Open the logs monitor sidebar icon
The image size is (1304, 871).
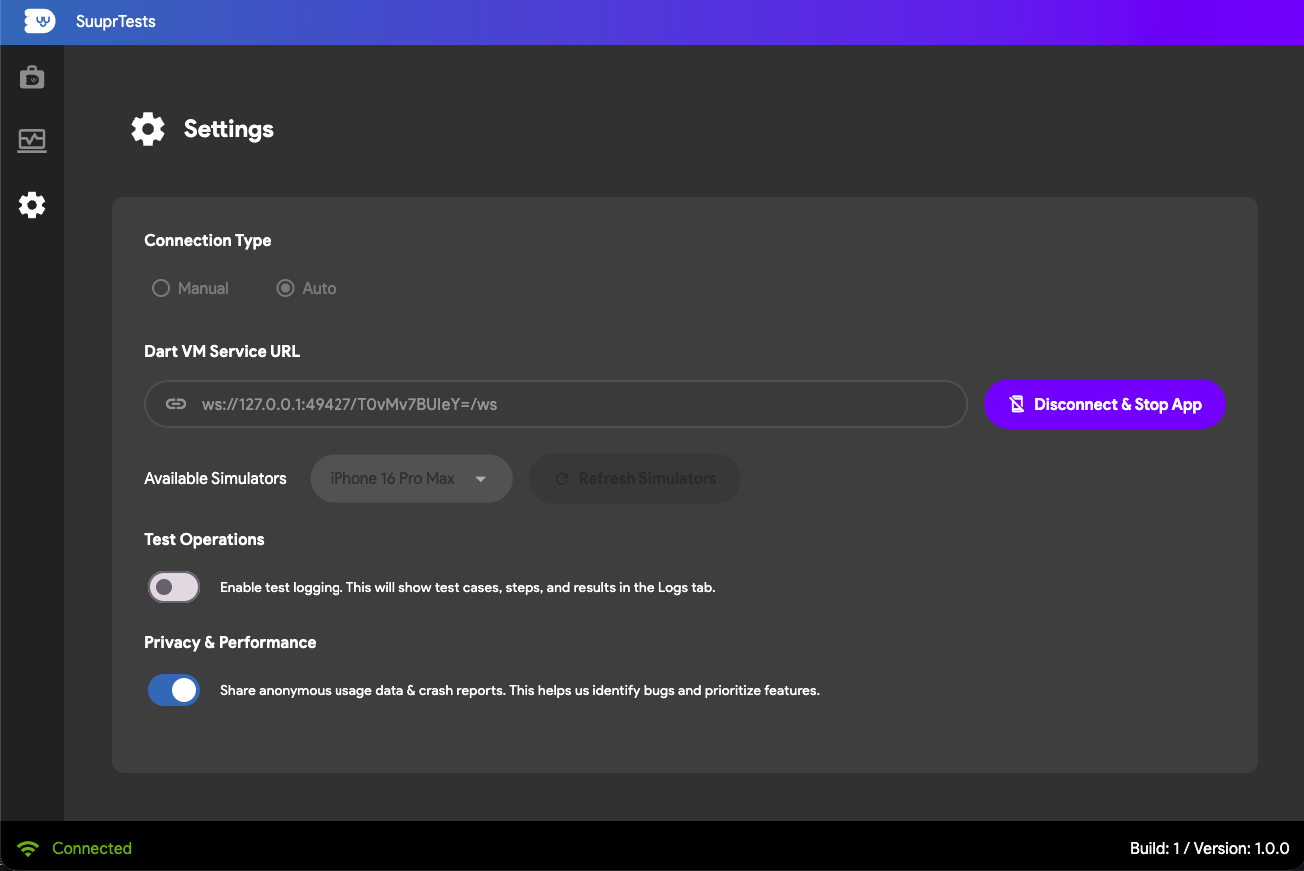(32, 140)
